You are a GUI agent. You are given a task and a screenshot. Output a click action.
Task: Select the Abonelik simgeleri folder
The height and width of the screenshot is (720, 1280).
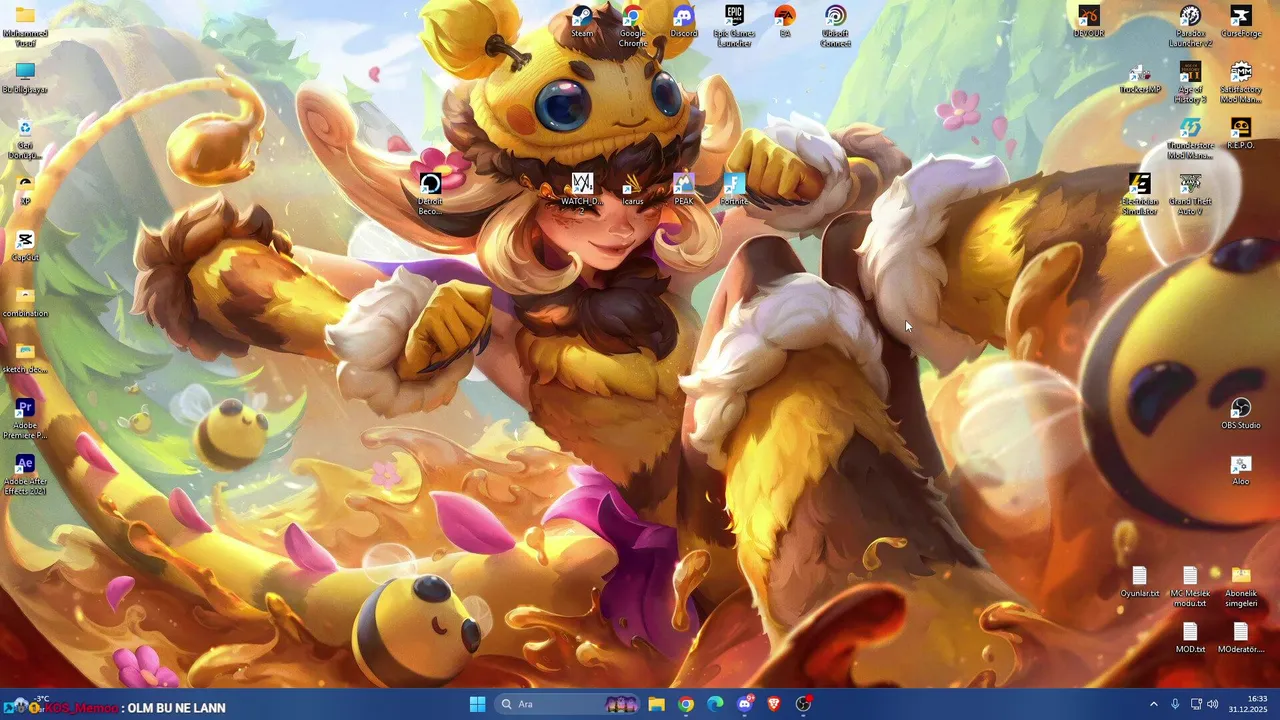pyautogui.click(x=1241, y=587)
